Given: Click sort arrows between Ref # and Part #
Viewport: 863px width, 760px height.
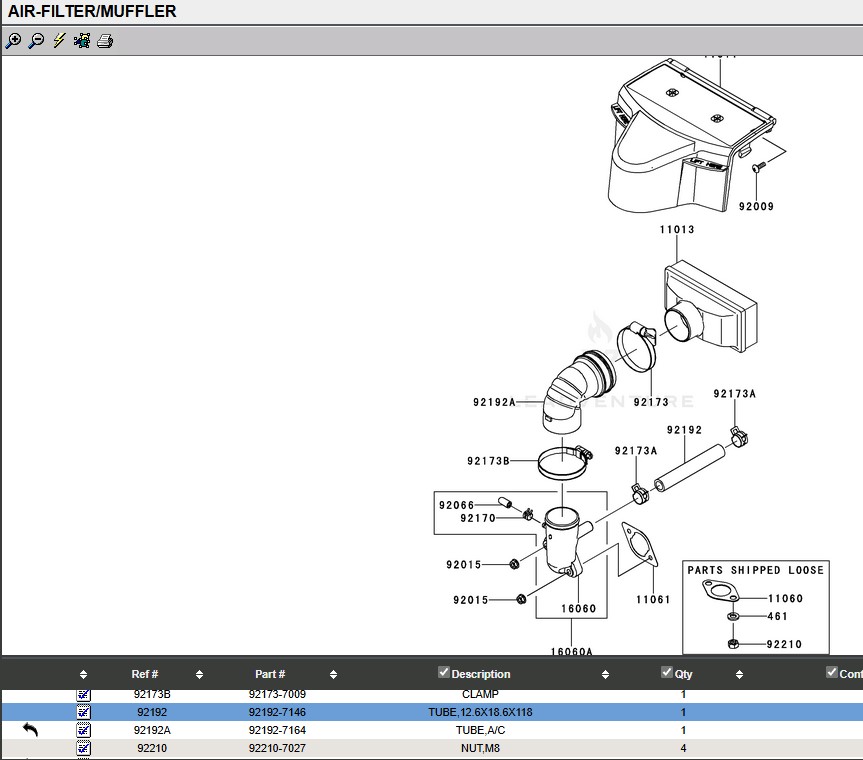Looking at the screenshot, I should pyautogui.click(x=199, y=675).
